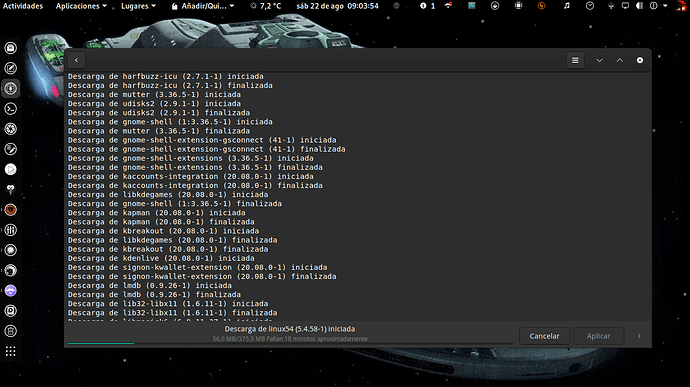Screen dimensions: 690x387
Task: Select line "udisks2 (2.9.1-1) finalizada"
Action: click(x=159, y=113)
